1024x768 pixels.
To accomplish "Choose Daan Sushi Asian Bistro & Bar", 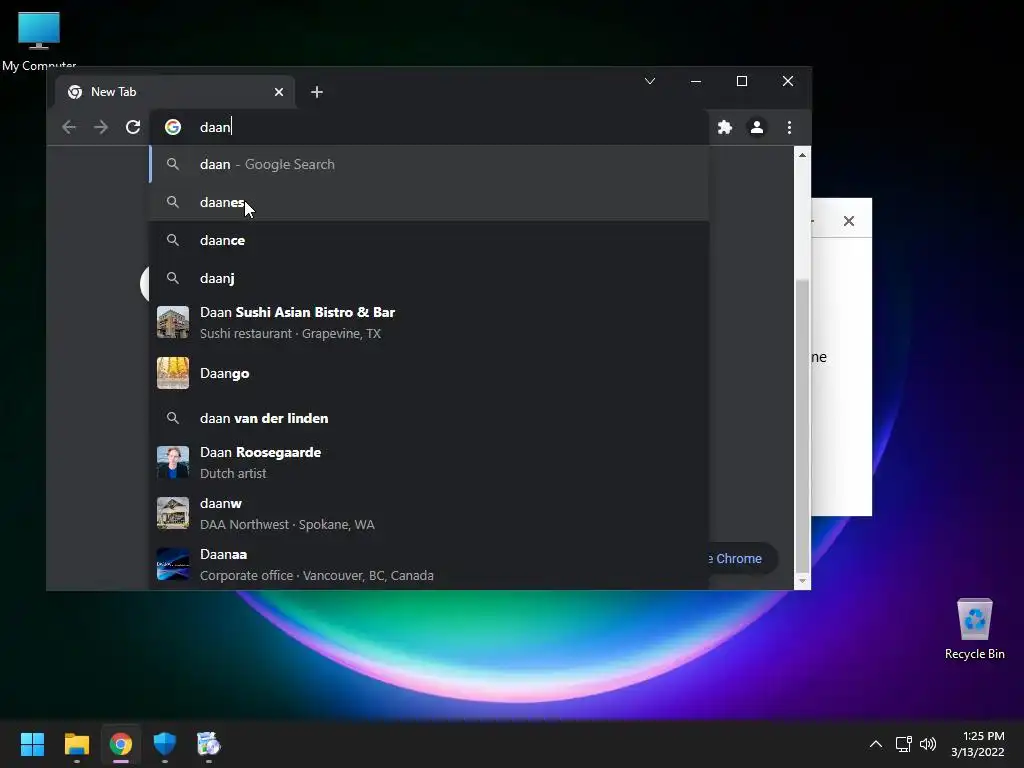I will click(430, 323).
